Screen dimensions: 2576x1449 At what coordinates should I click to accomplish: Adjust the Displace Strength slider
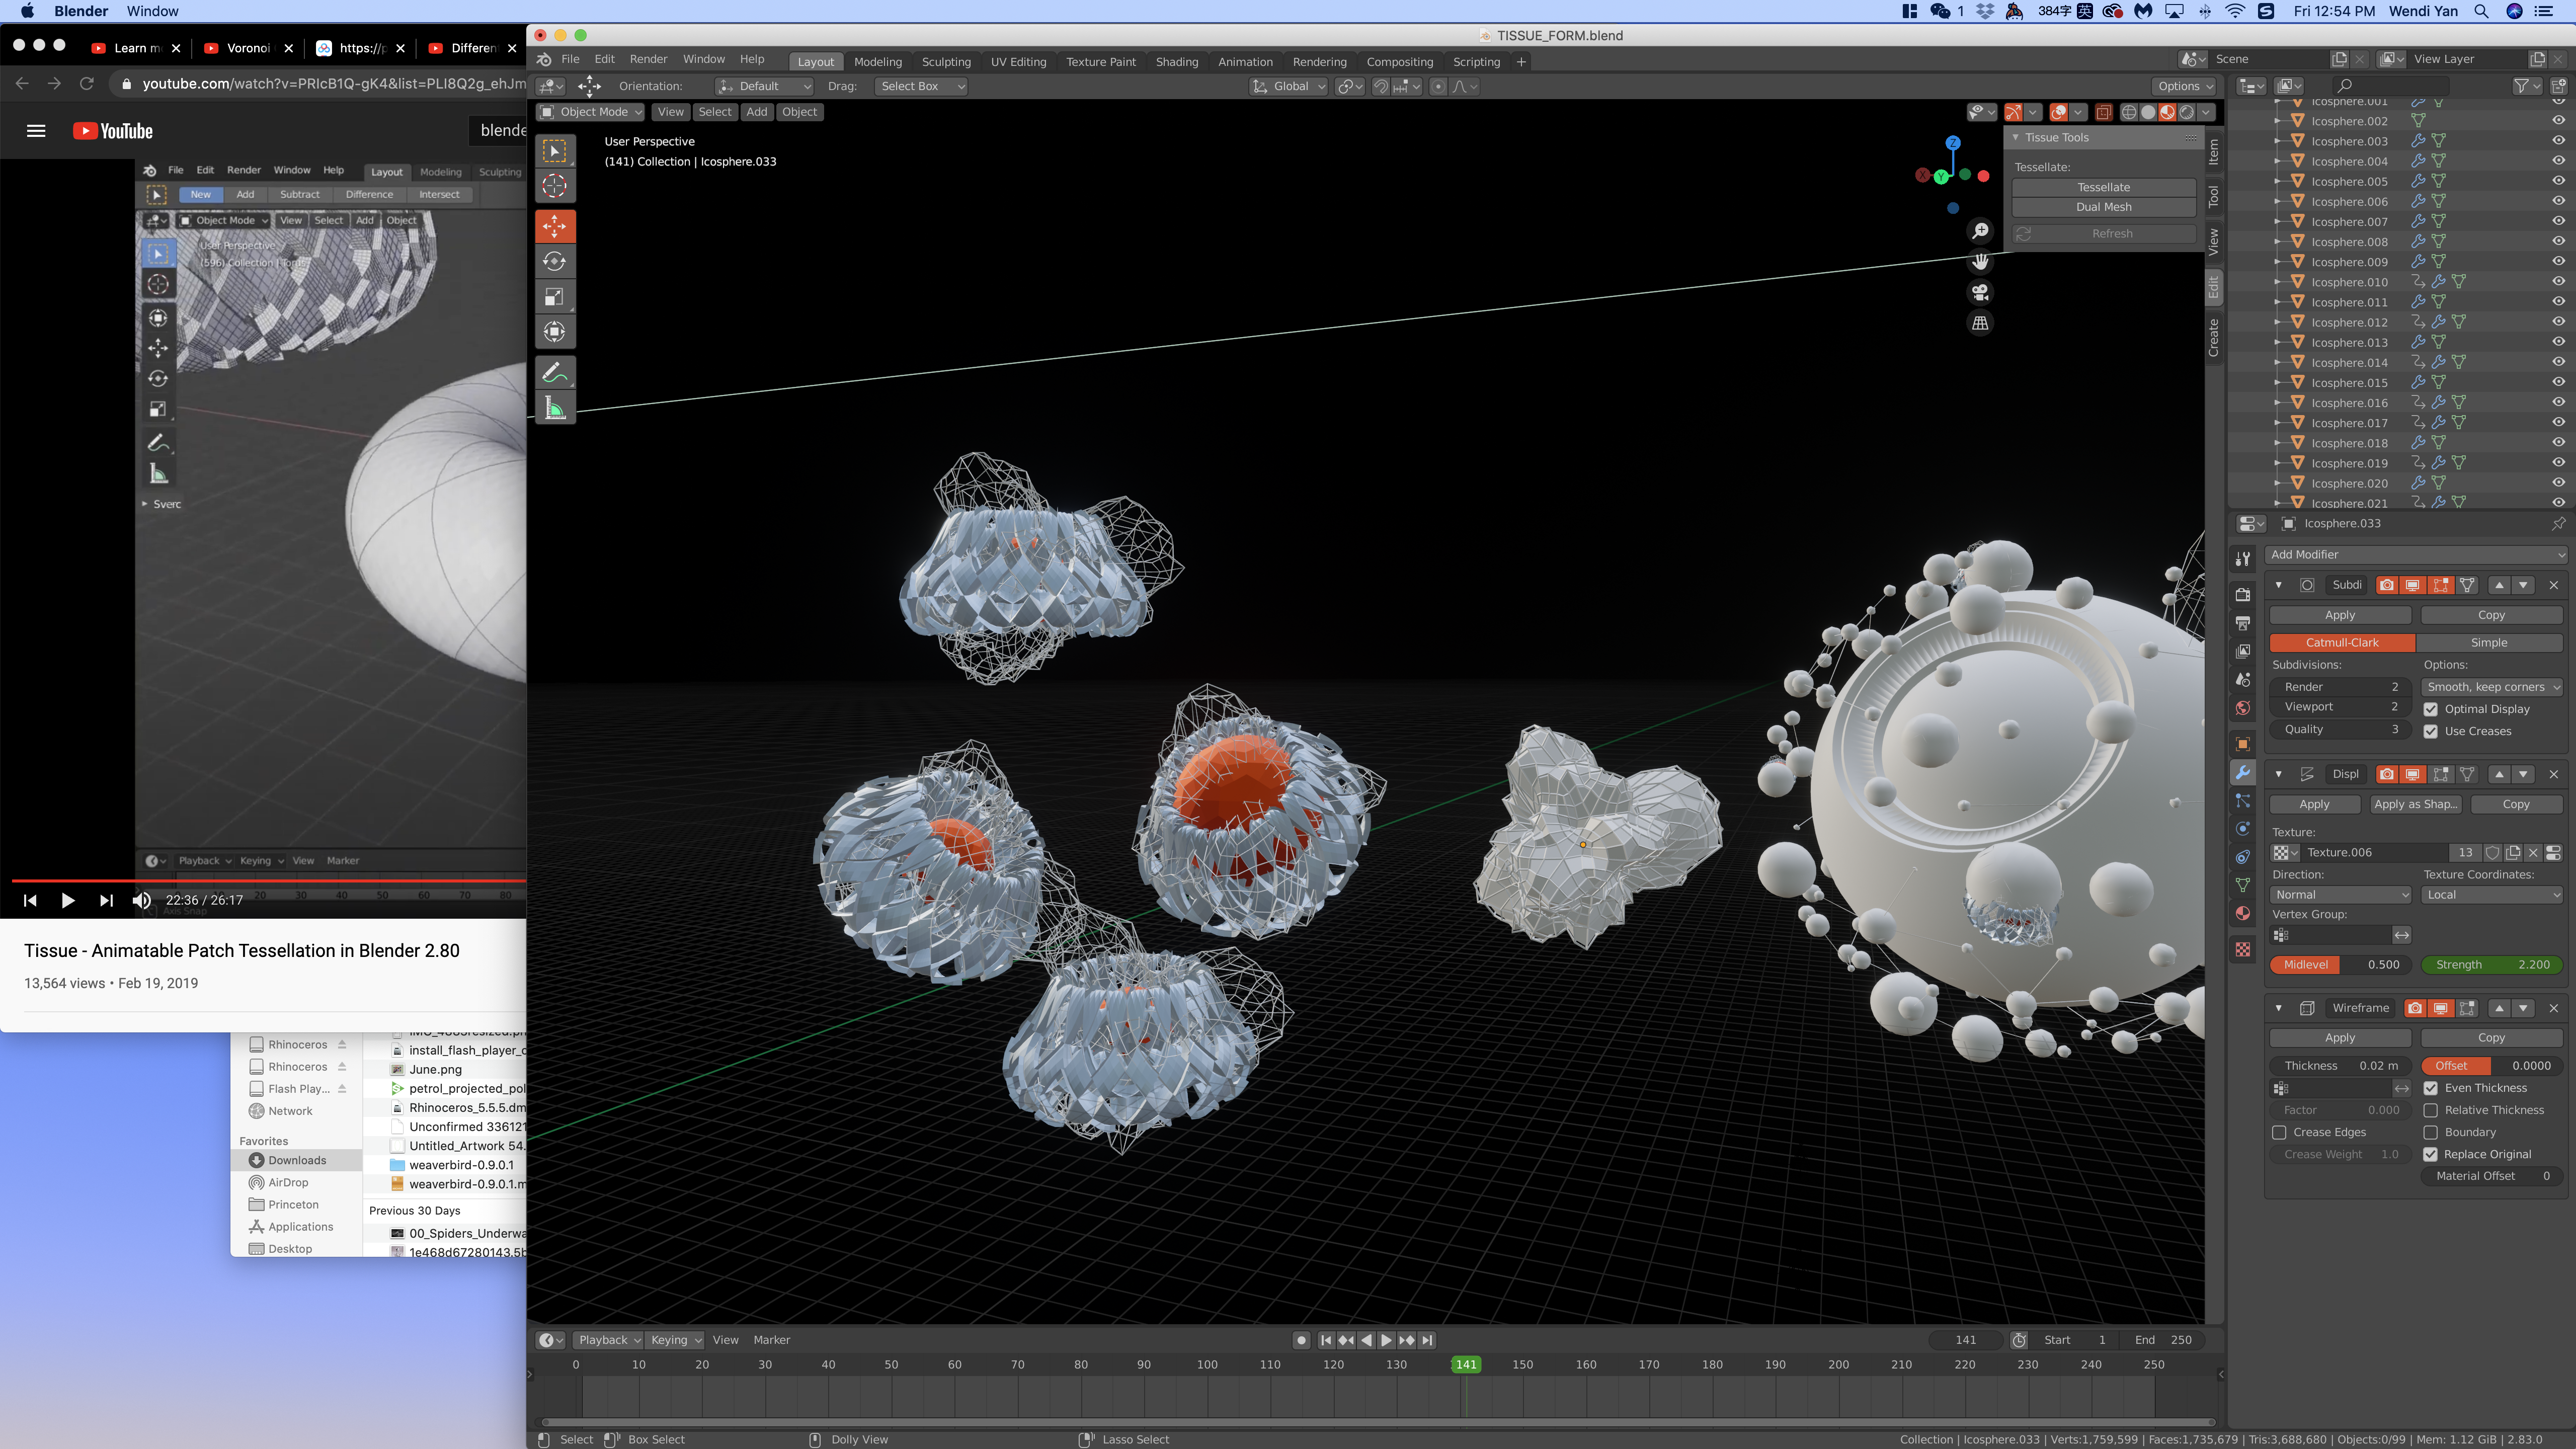[x=2492, y=965]
